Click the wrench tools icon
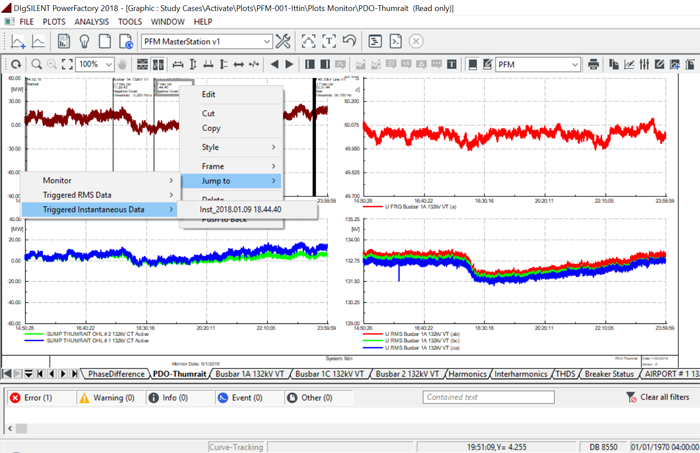Image resolution: width=700 pixels, height=453 pixels. (x=283, y=41)
